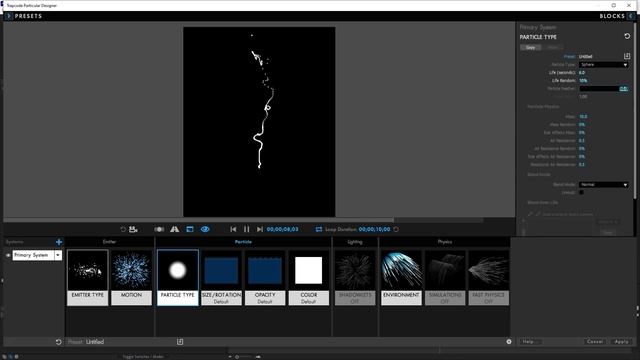Open the Shadowlets block
The height and width of the screenshot is (360, 640).
click(x=355, y=278)
